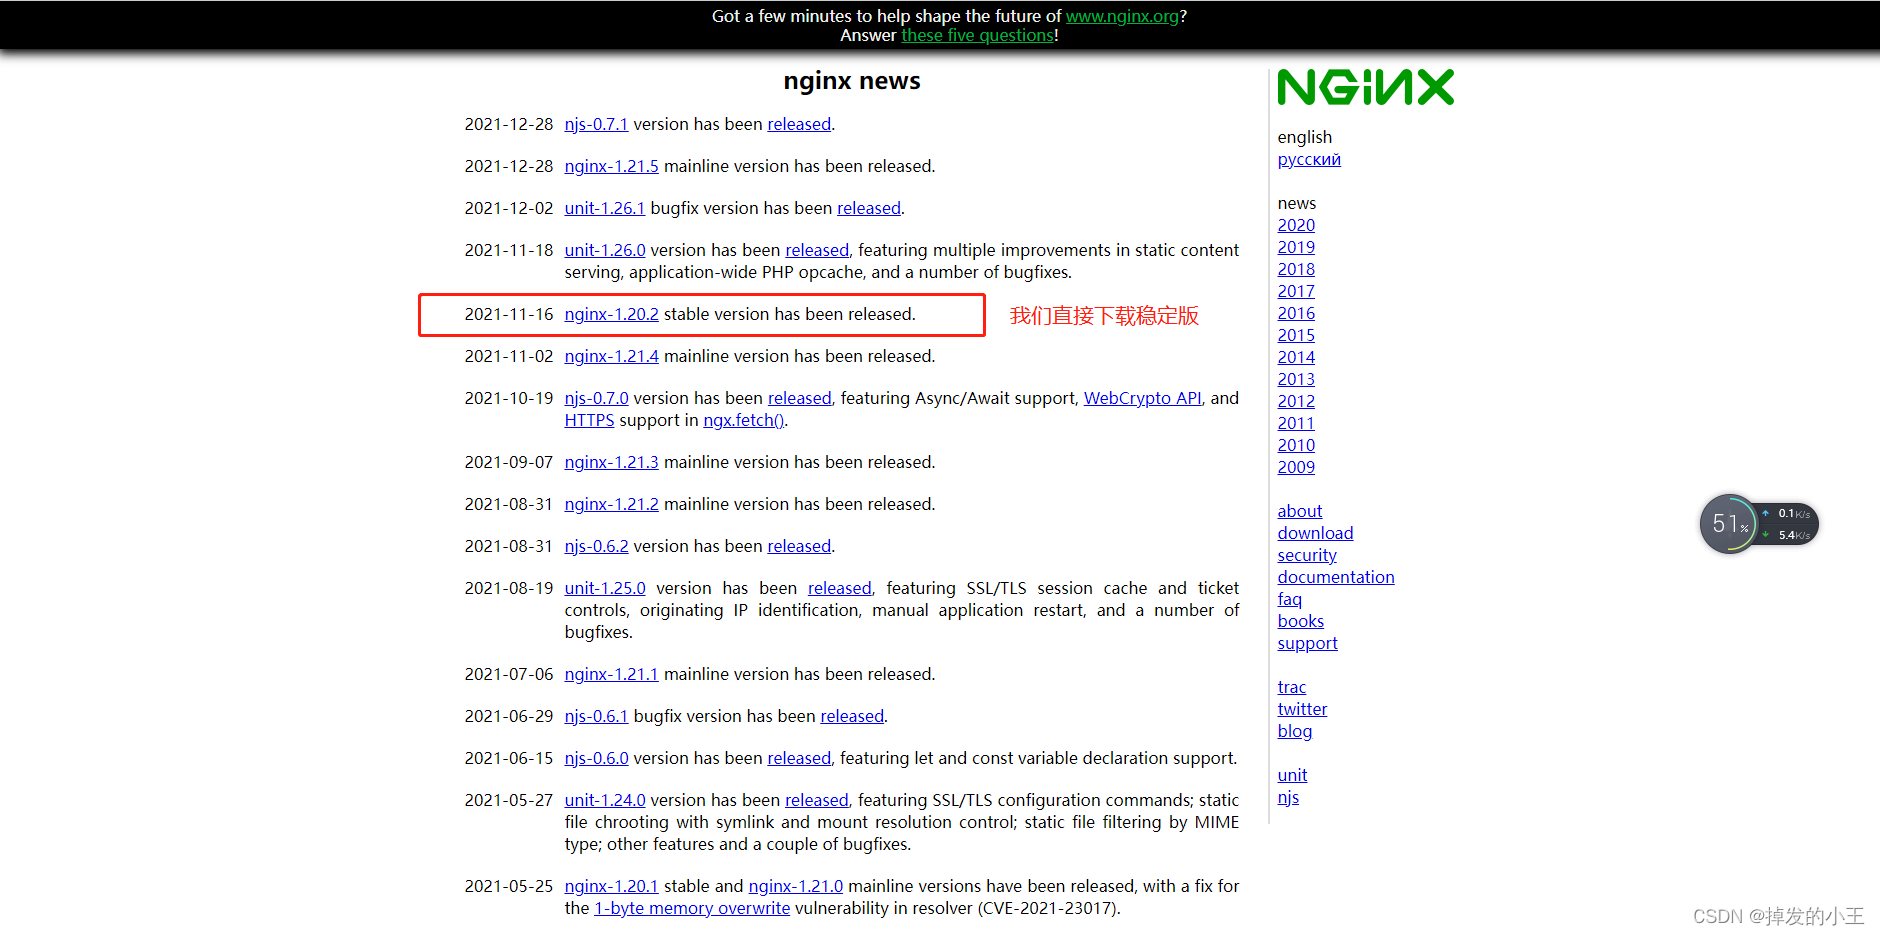This screenshot has width=1880, height=935.
Task: Open the nginx-1.21.0 mainline link
Action: click(796, 886)
